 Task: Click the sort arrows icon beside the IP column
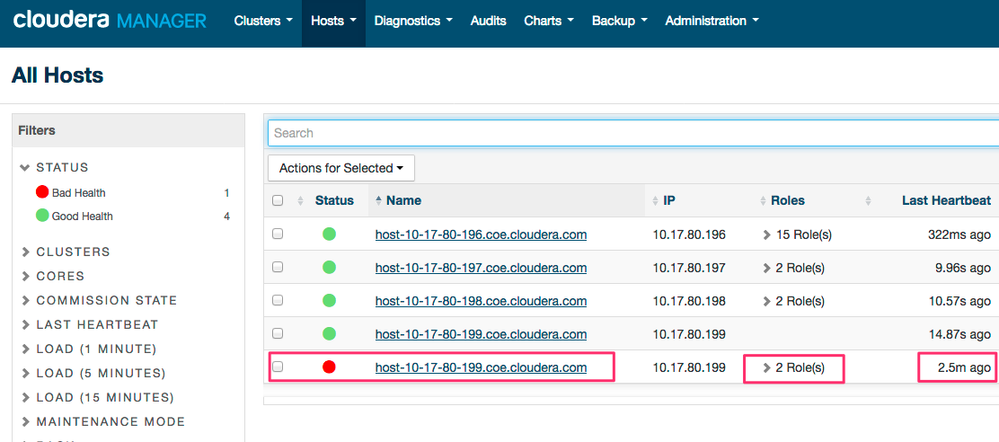pyautogui.click(x=654, y=201)
